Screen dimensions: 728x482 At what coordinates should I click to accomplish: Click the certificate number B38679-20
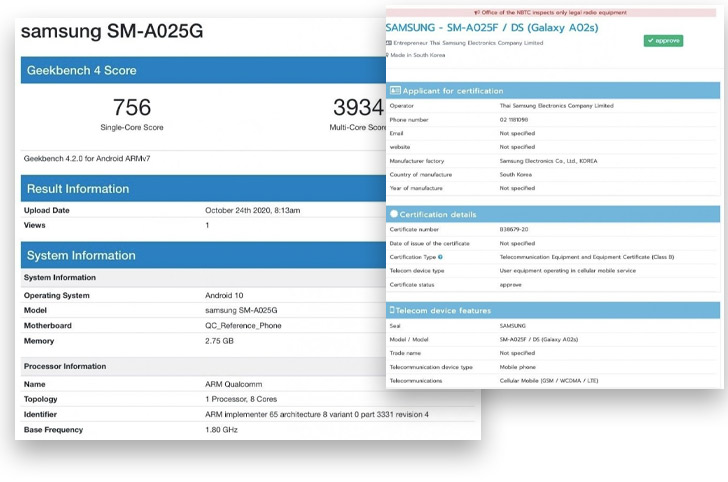tap(514, 229)
